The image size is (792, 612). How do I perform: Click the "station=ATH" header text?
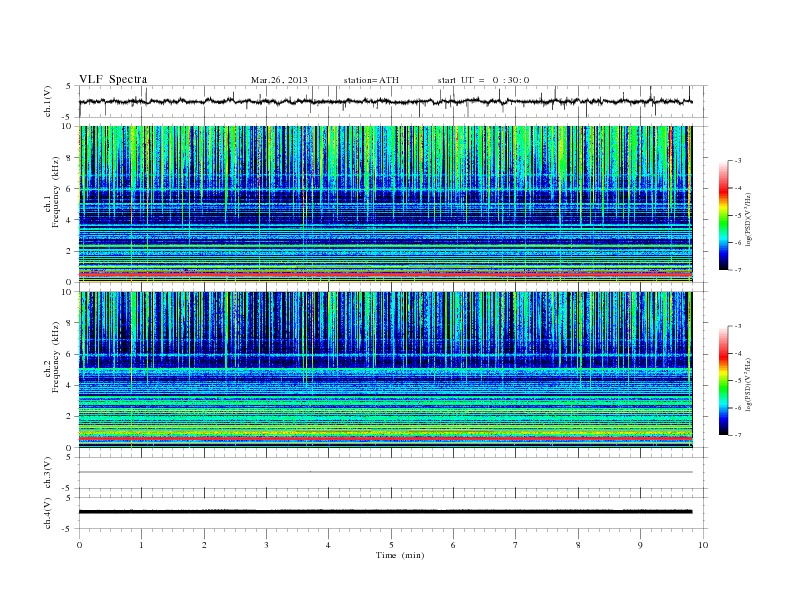coord(371,80)
